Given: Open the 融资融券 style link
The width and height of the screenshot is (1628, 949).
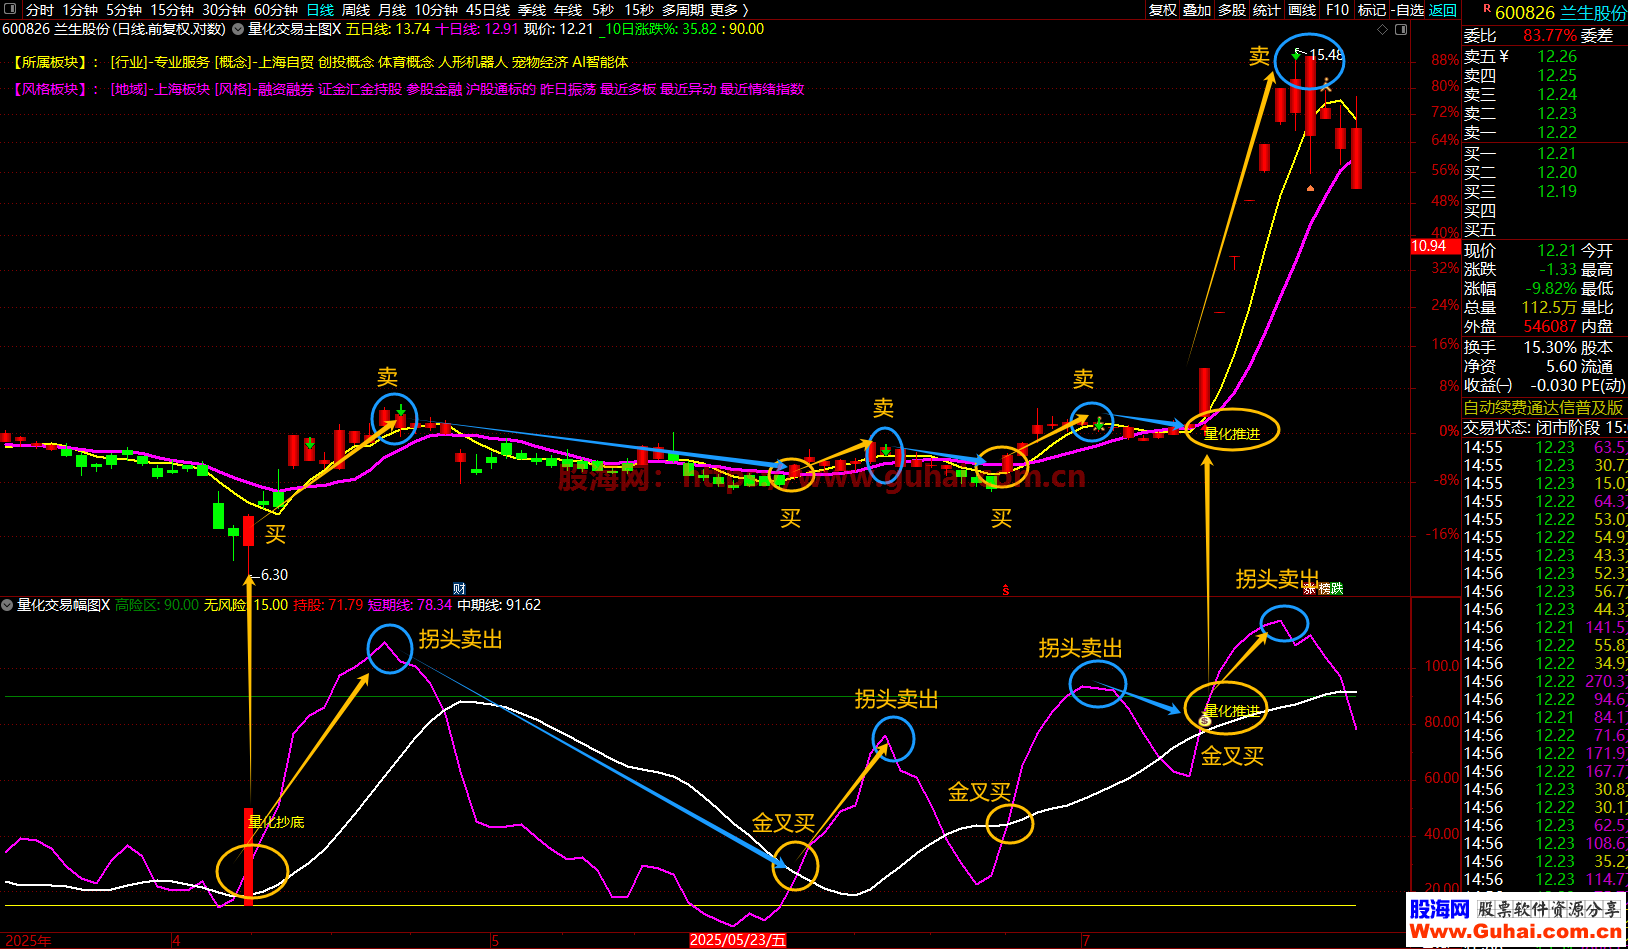Looking at the screenshot, I should tap(286, 89).
